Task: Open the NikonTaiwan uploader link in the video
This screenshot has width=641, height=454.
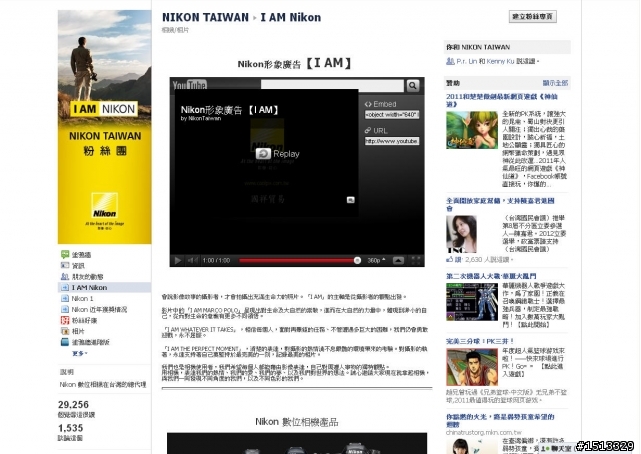Action: [204, 119]
